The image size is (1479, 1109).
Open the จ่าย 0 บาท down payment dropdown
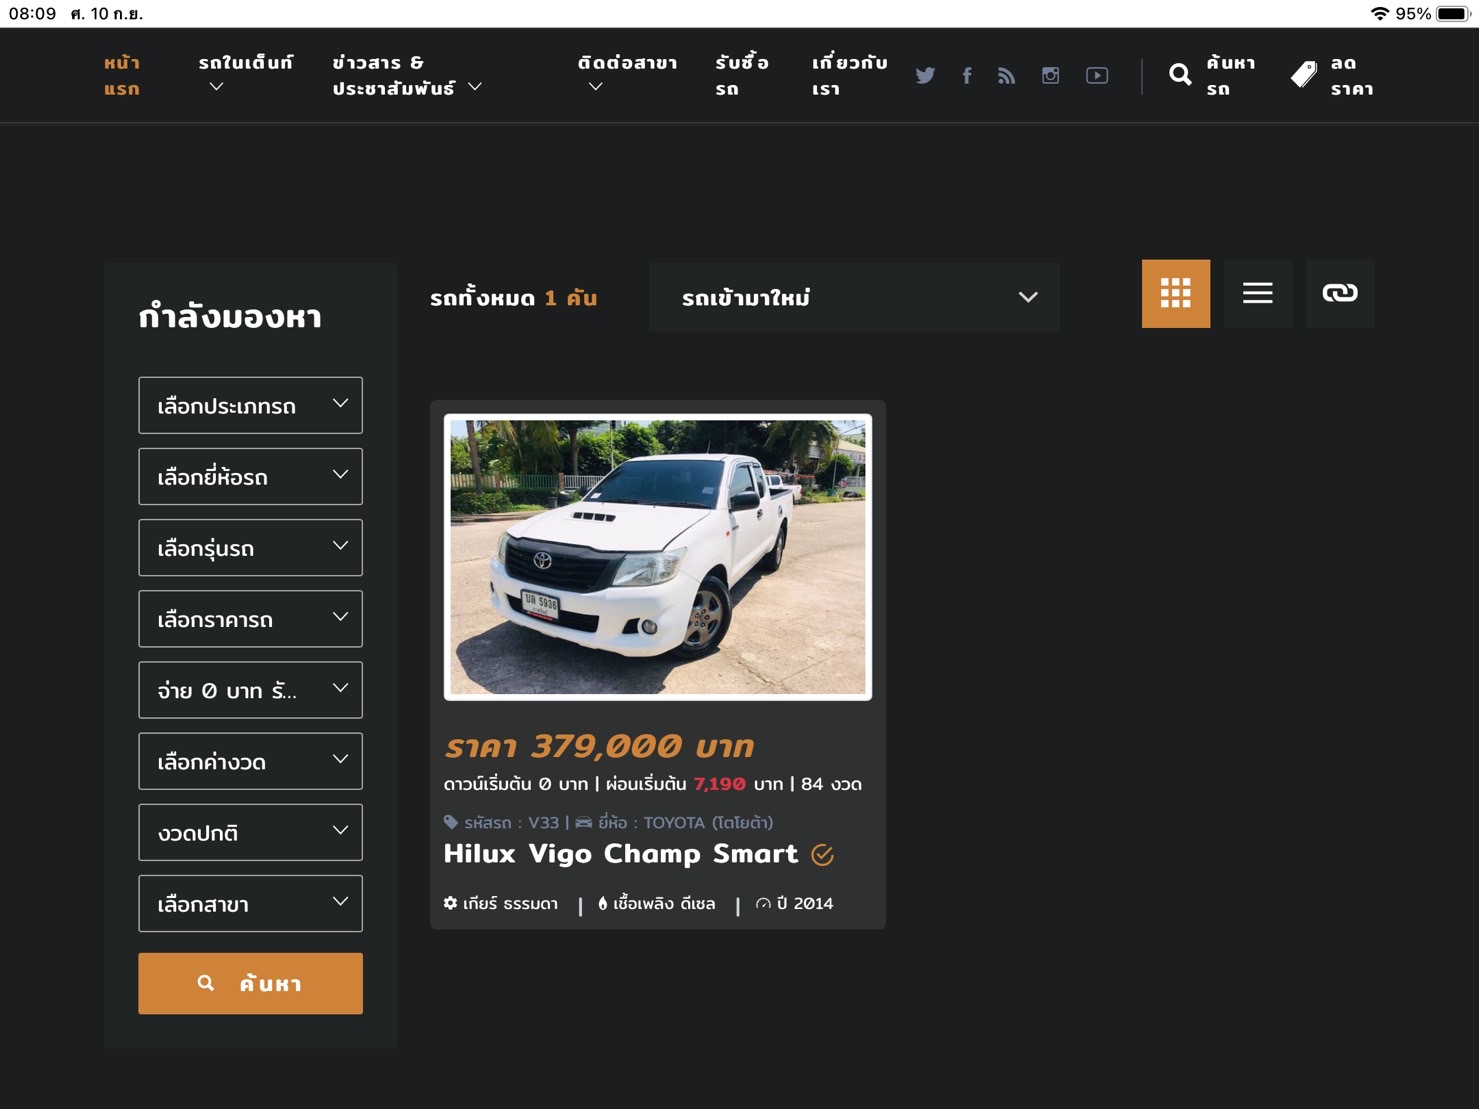click(250, 690)
